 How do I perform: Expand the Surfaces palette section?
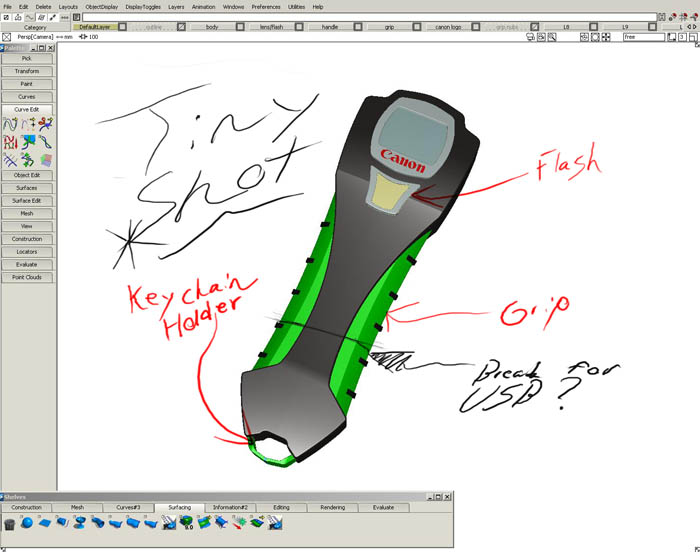(x=27, y=188)
